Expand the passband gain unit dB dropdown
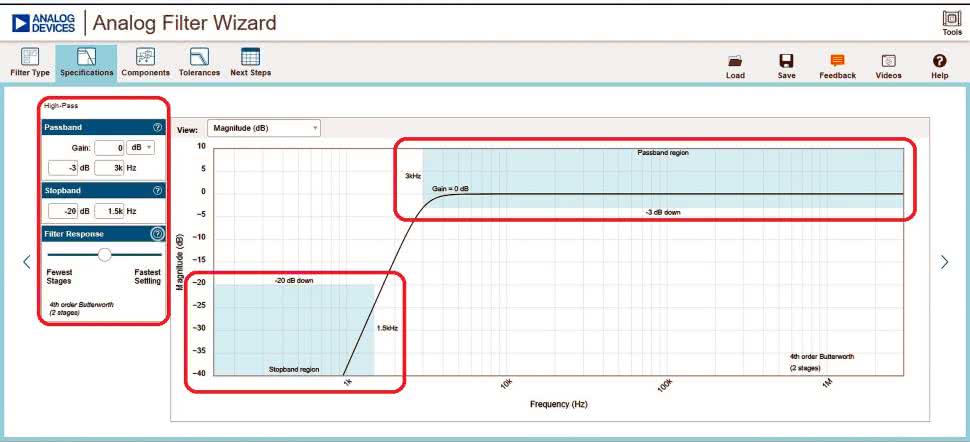The image size is (970, 442). (x=142, y=148)
